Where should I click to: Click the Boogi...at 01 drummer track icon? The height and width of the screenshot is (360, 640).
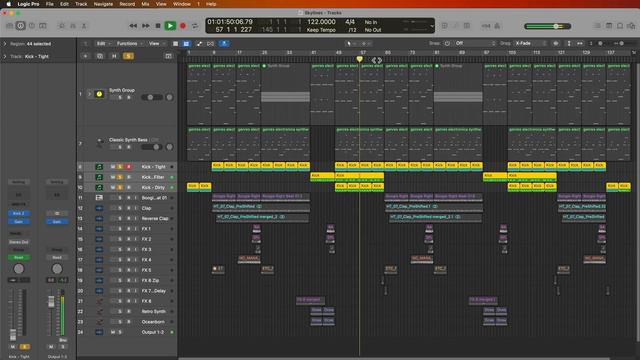[x=99, y=198]
